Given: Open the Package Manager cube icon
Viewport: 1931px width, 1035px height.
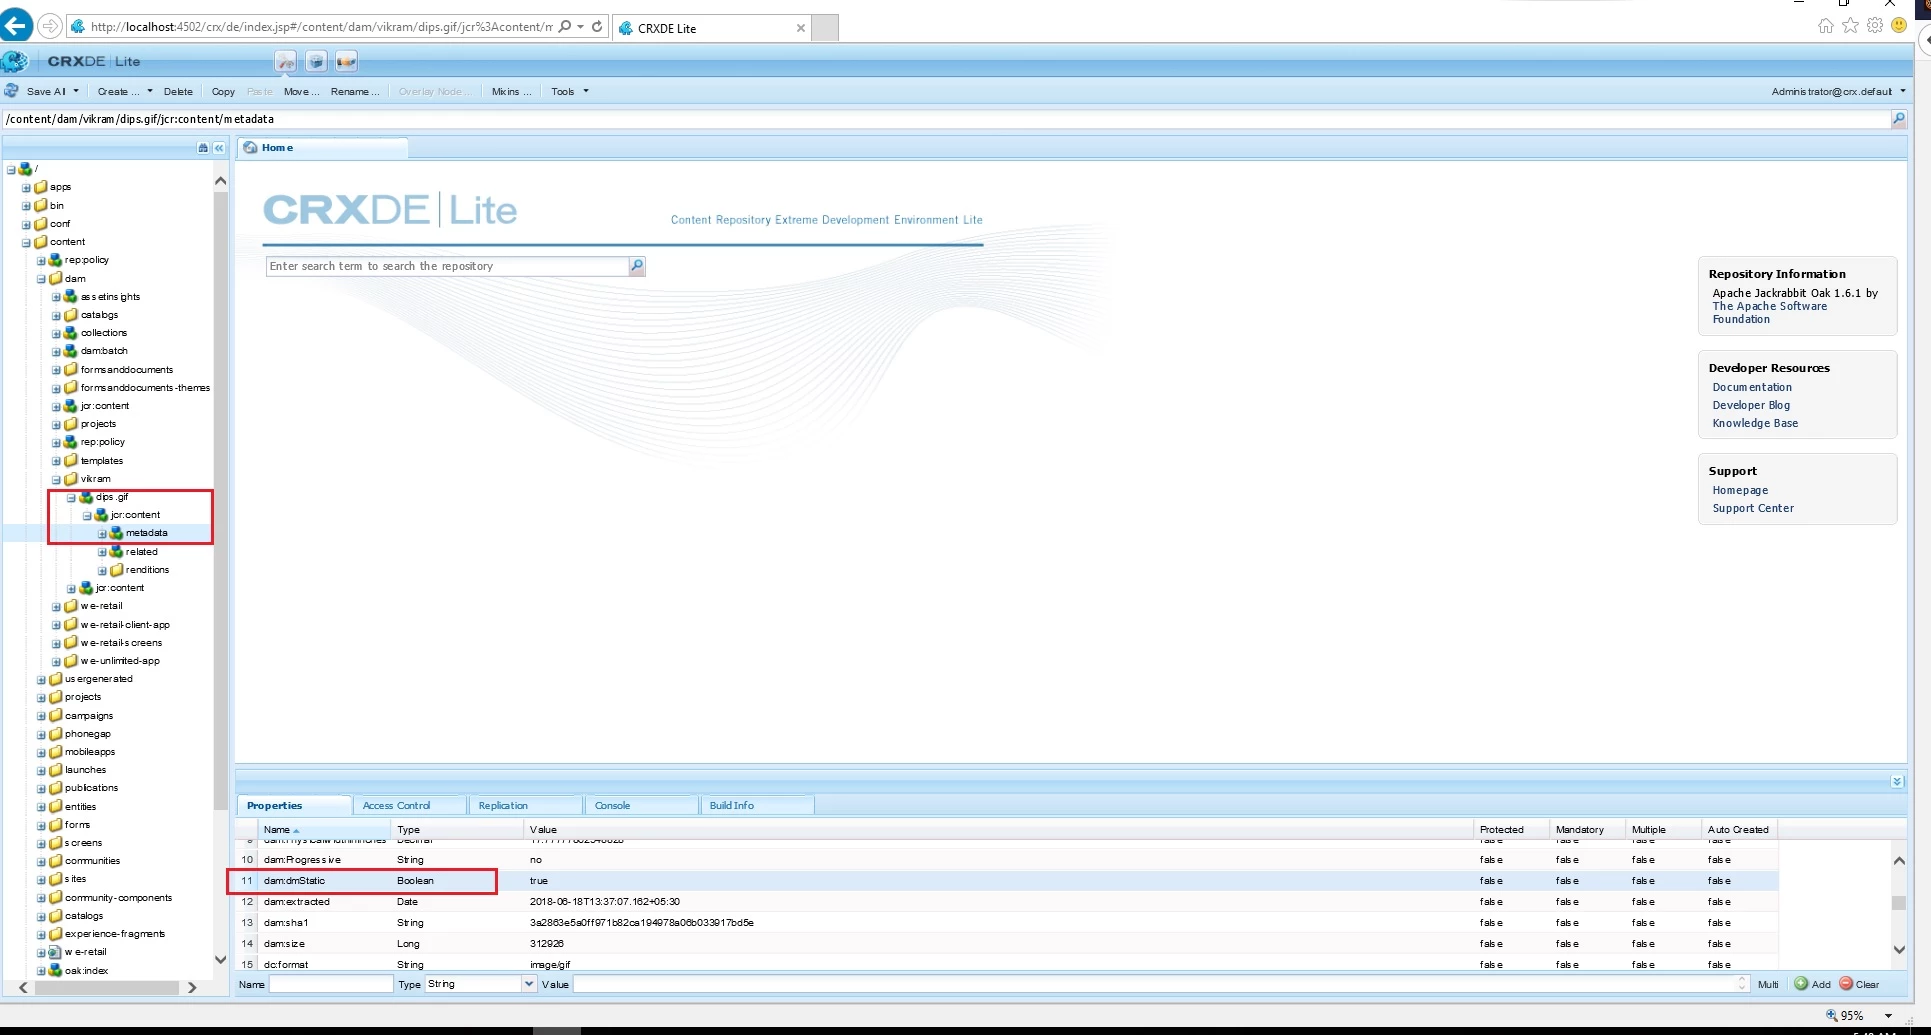Looking at the screenshot, I should point(316,62).
